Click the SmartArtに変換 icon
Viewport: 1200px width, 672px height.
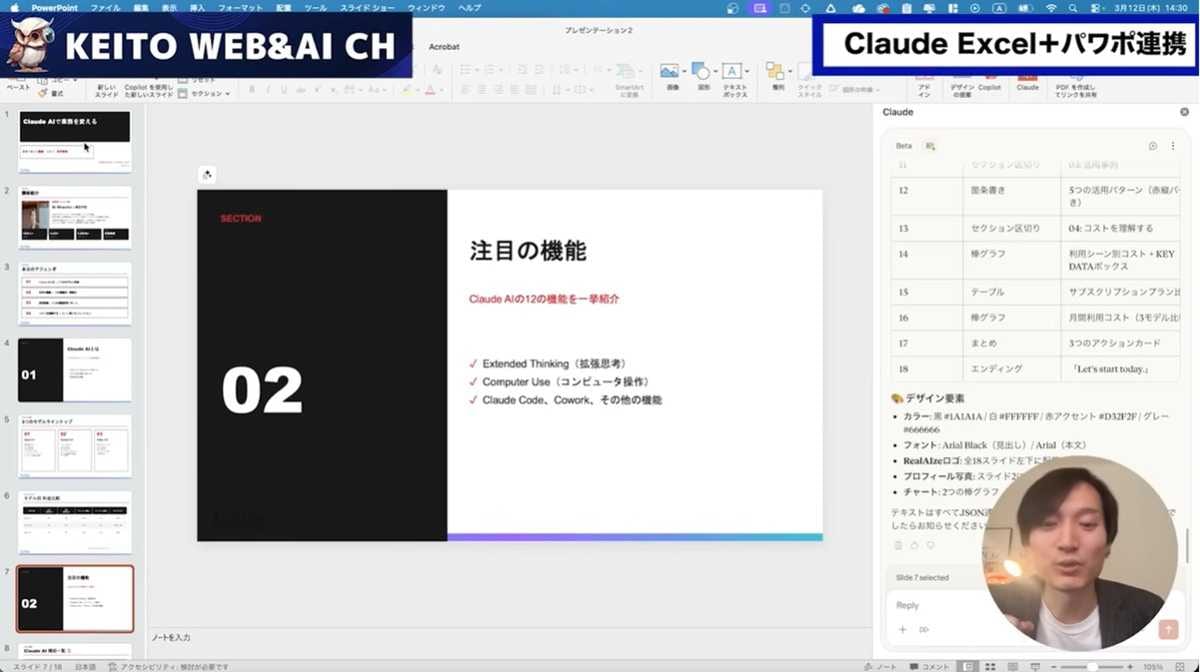click(628, 70)
